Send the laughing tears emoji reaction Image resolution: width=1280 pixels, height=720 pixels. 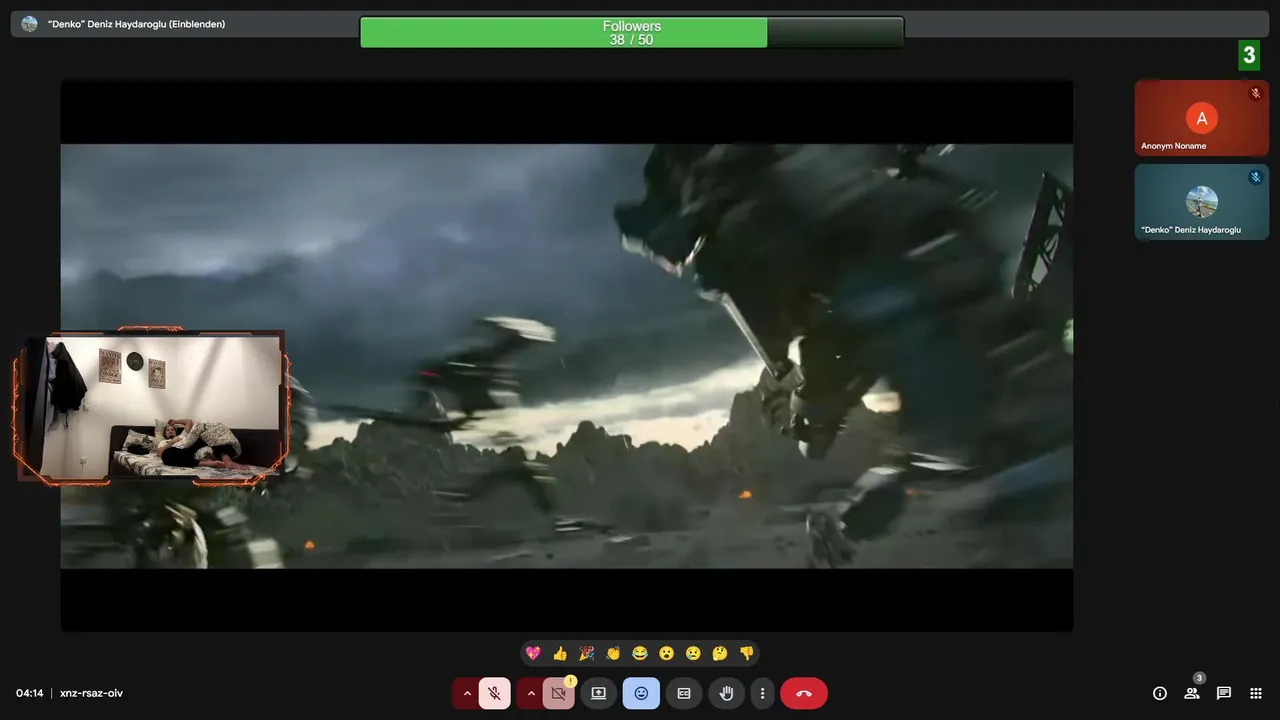point(640,653)
